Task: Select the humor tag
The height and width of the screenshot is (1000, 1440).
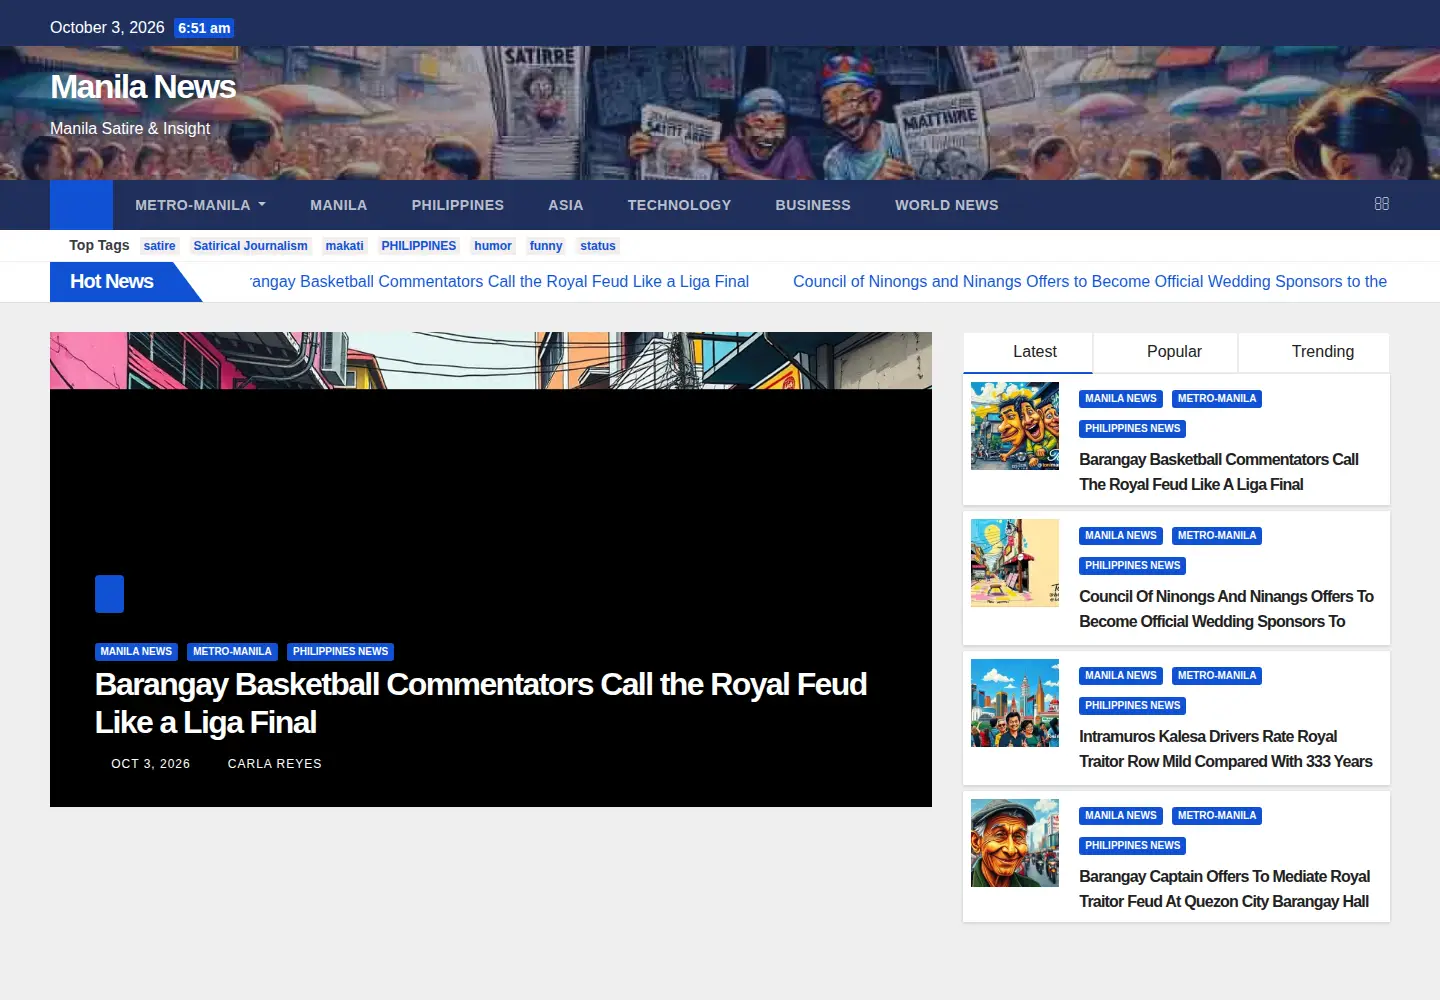Action: 493,246
